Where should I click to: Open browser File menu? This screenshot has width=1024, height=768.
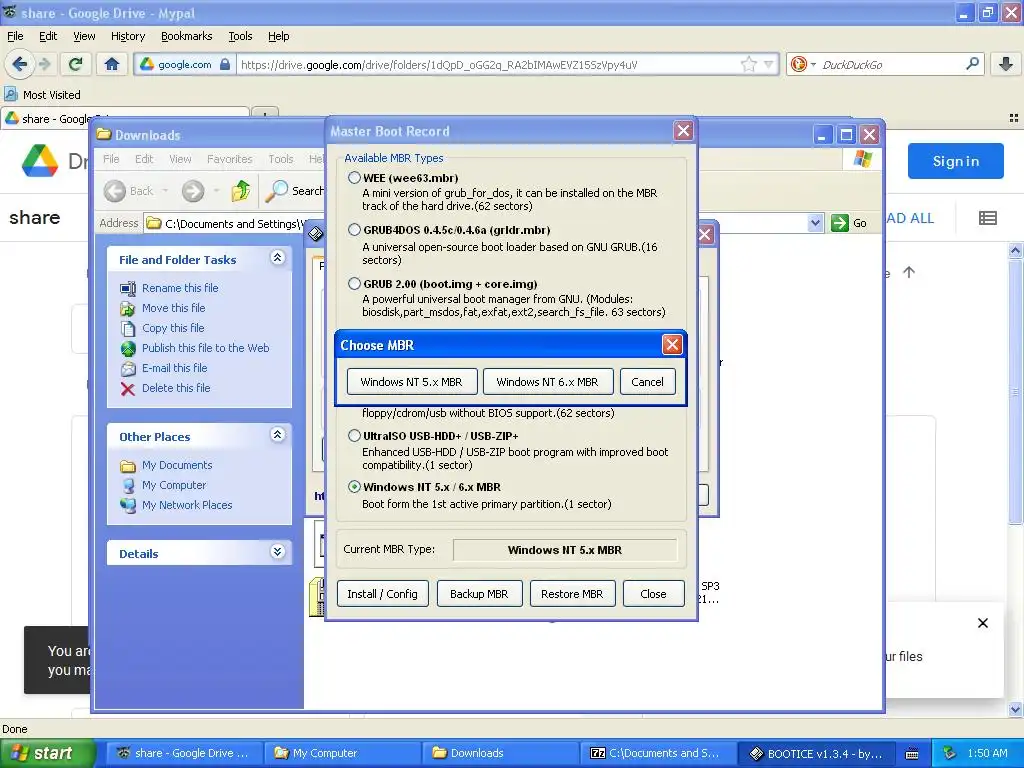(x=15, y=36)
